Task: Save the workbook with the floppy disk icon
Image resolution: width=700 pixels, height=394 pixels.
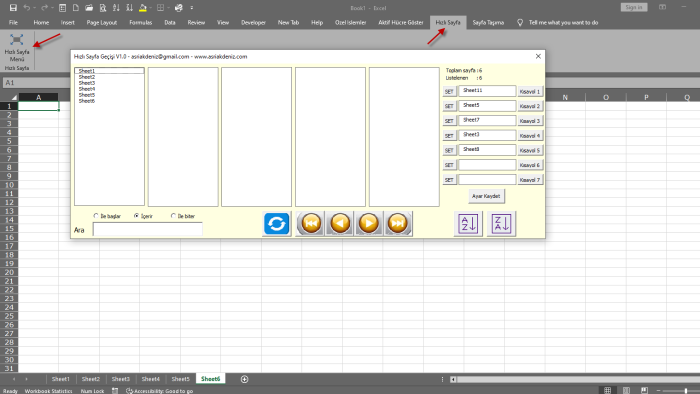Action: click(x=13, y=8)
